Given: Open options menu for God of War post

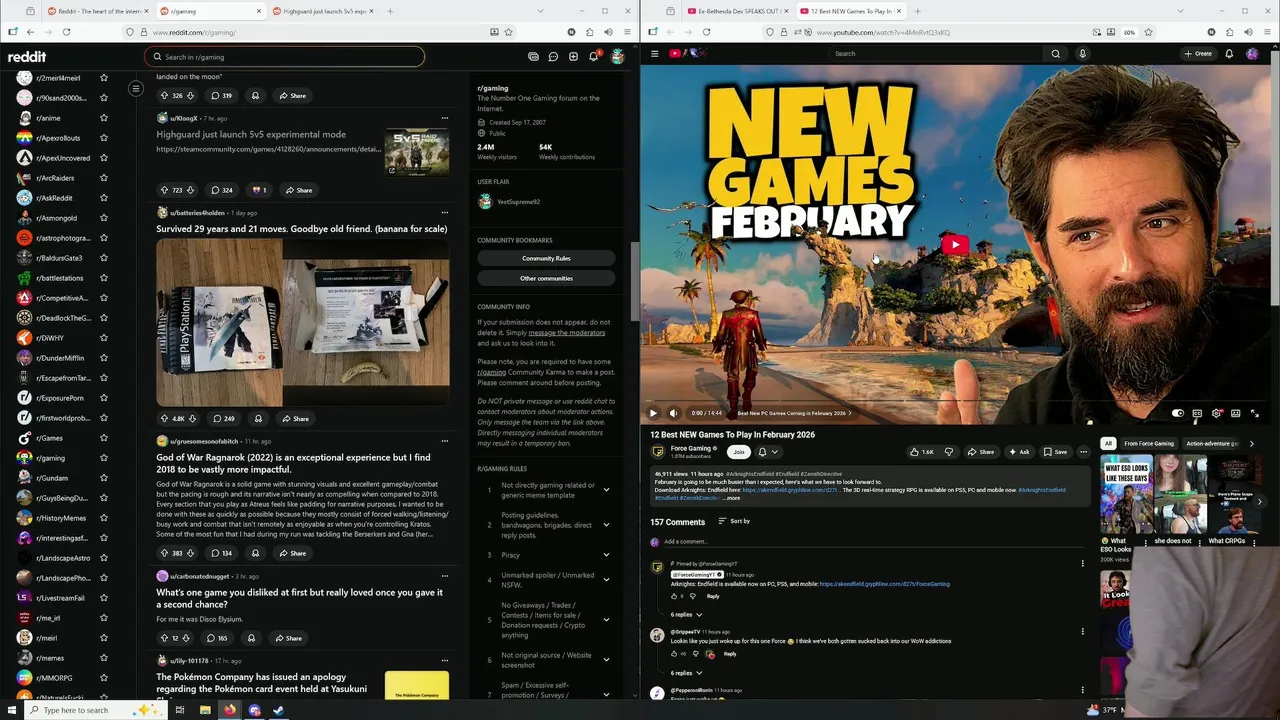Looking at the screenshot, I should [445, 441].
